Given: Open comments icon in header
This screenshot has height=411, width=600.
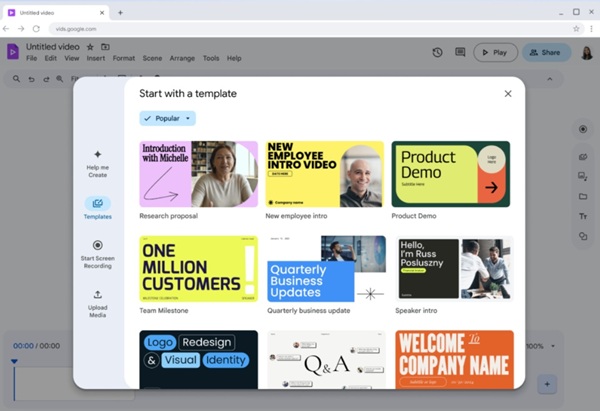Looking at the screenshot, I should coord(460,52).
